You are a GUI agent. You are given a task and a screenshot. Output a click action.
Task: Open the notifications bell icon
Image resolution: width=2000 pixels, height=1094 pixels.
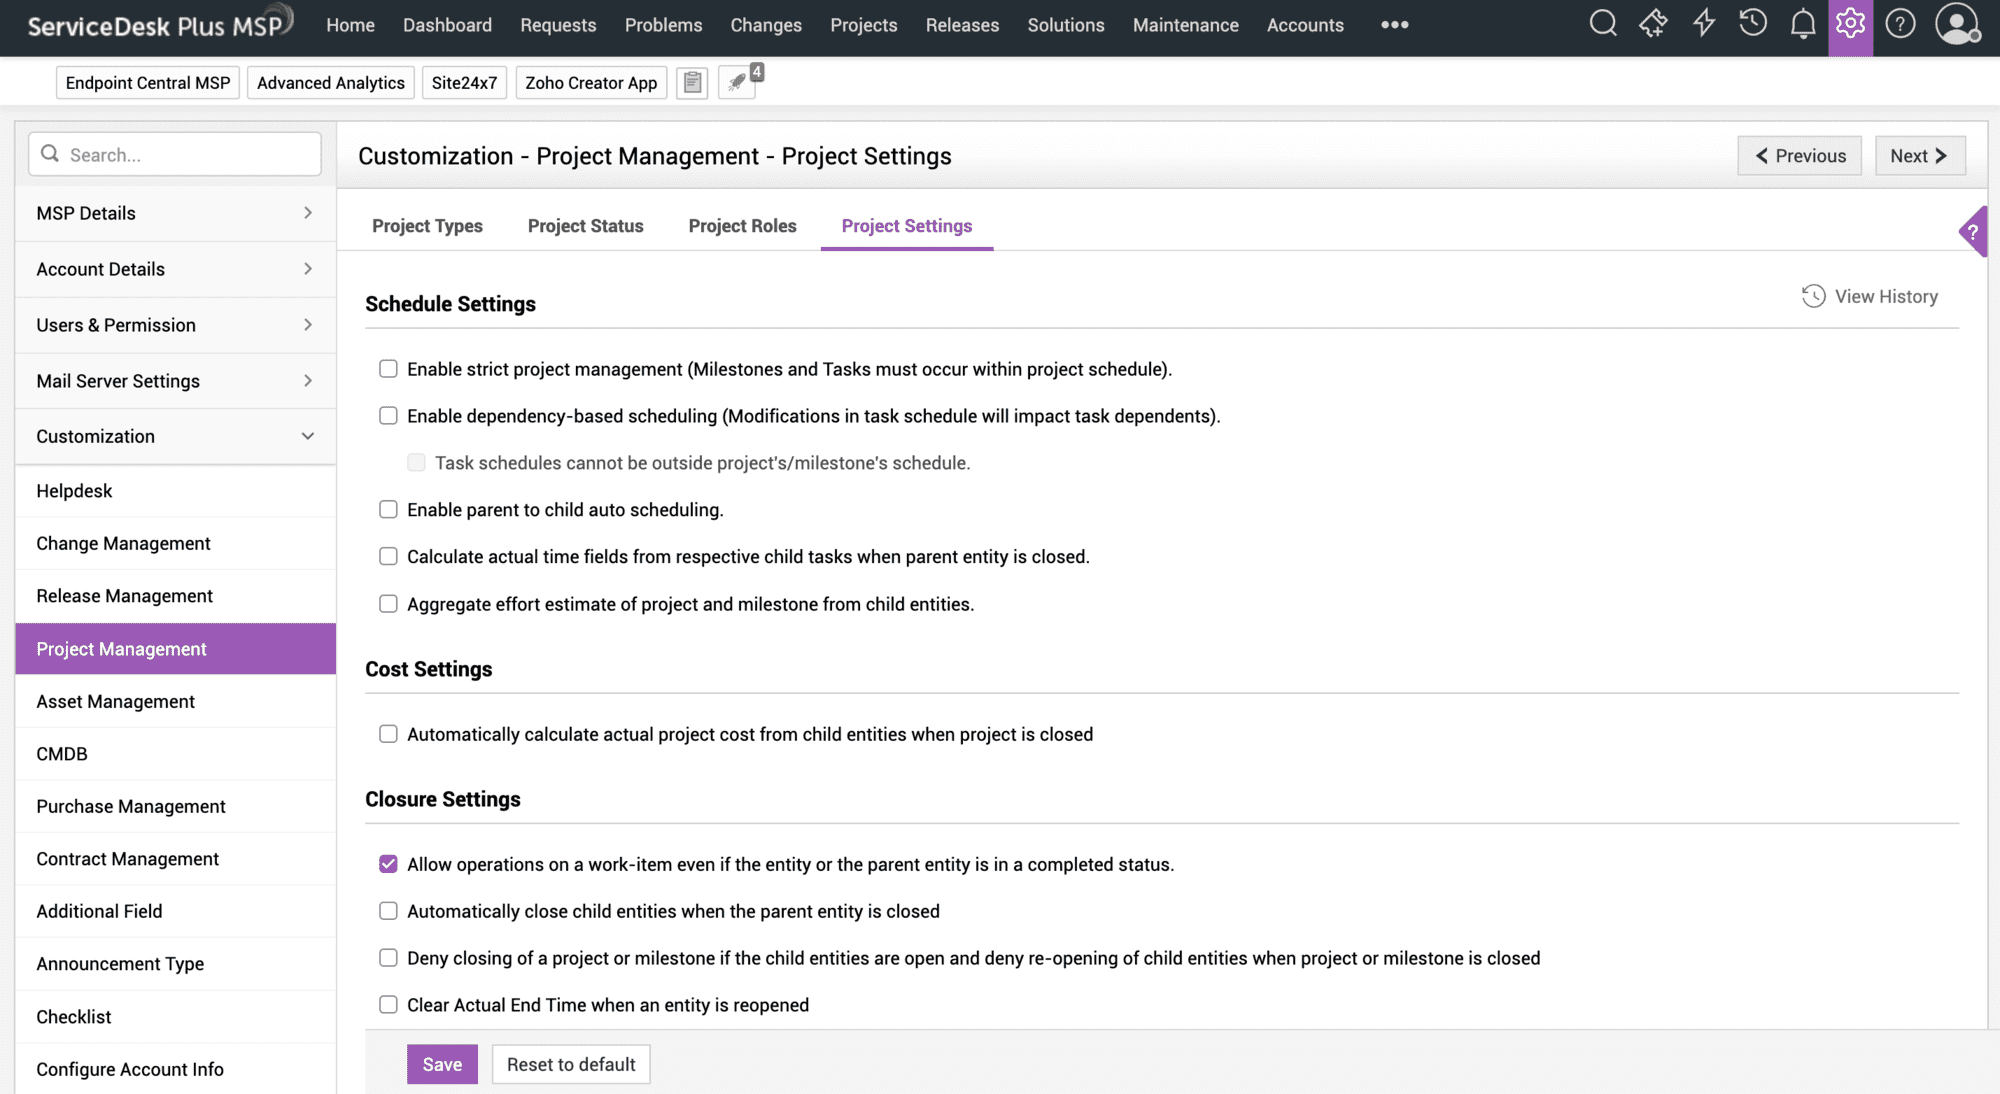tap(1802, 23)
